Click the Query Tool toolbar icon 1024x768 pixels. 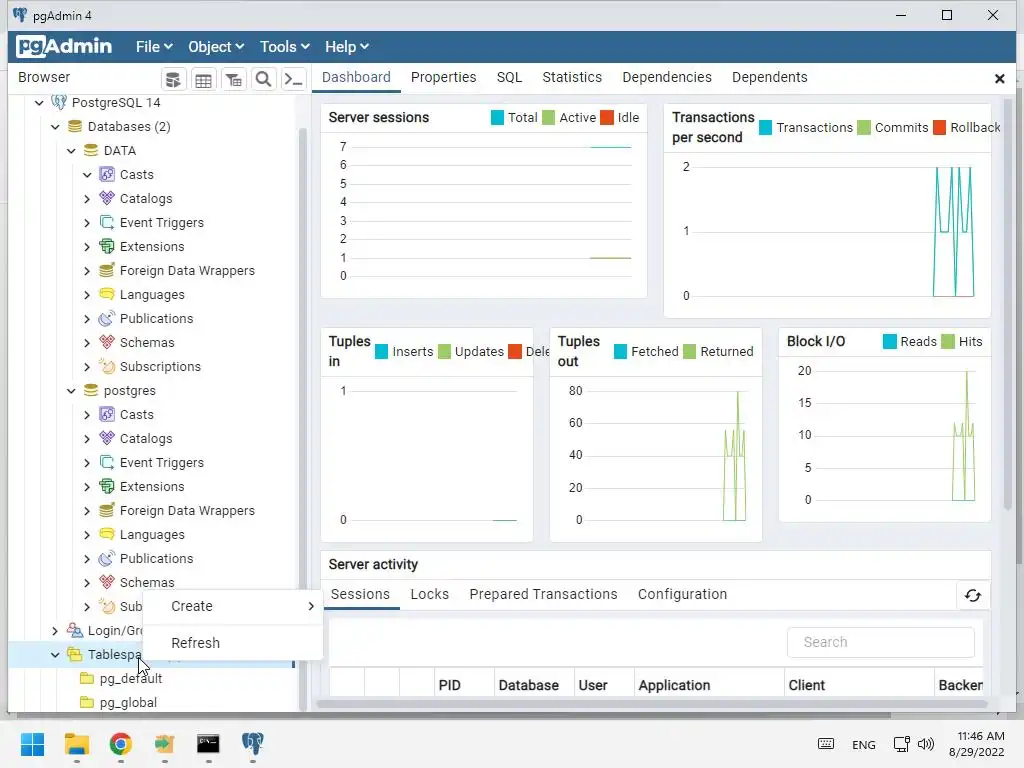173,80
